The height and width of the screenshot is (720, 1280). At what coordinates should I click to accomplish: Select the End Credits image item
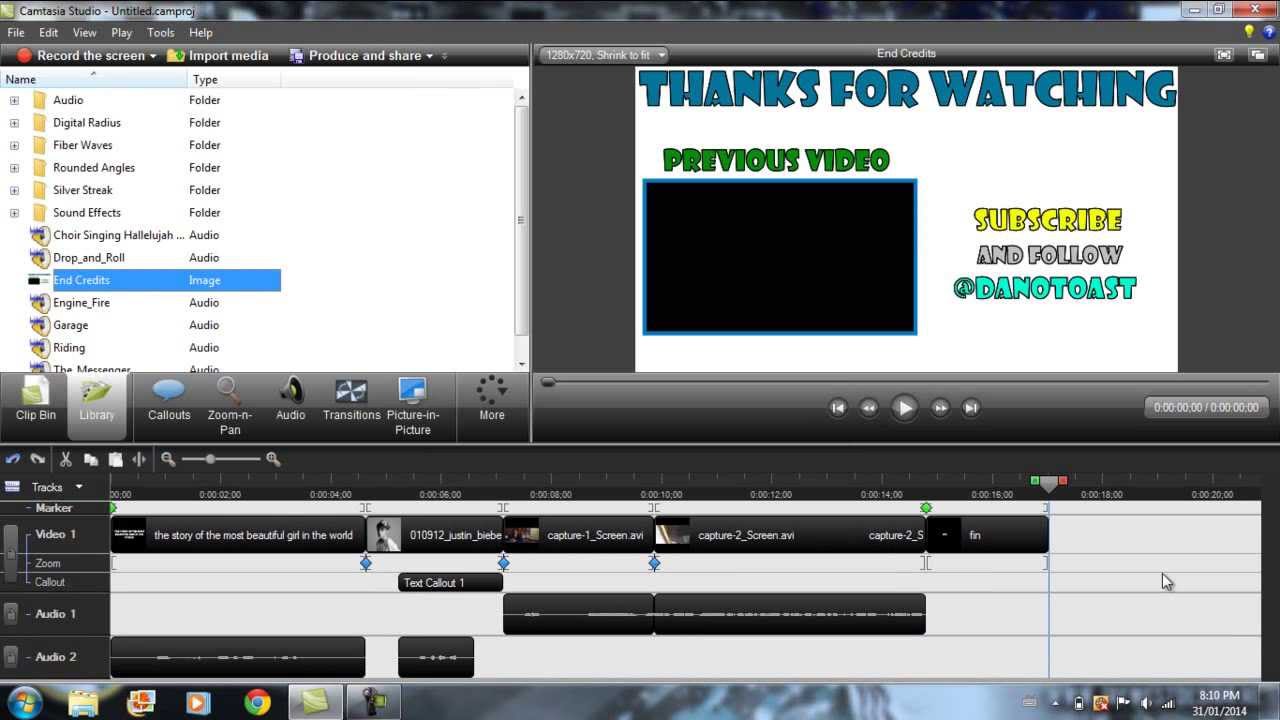(140, 280)
